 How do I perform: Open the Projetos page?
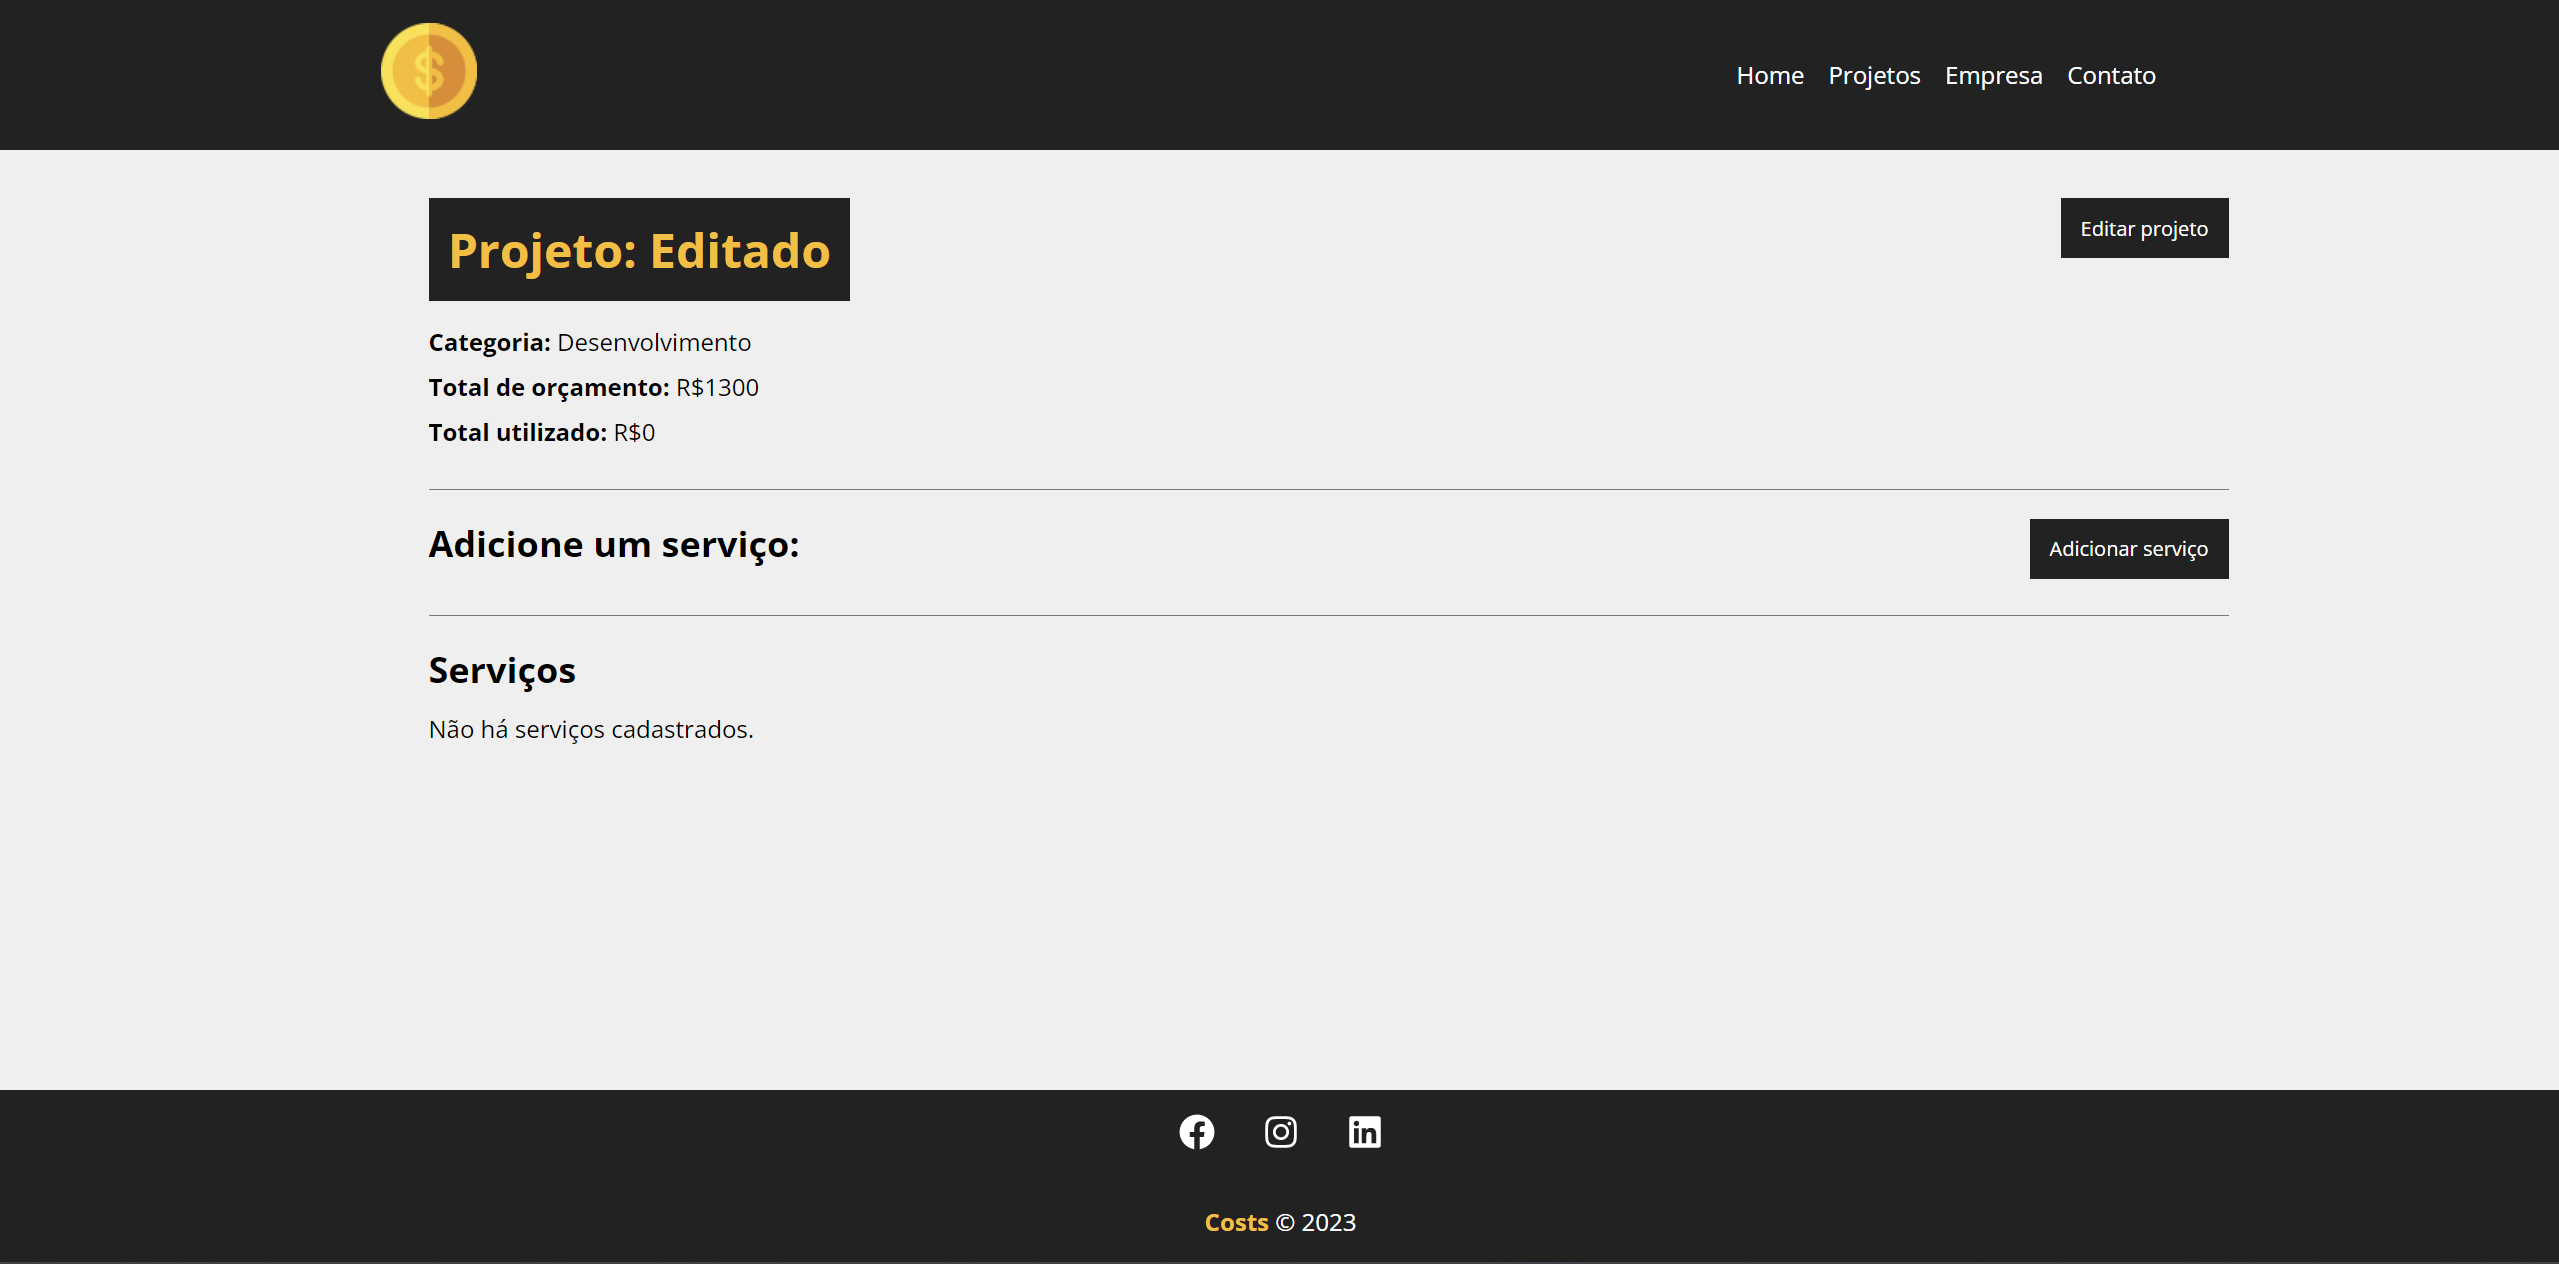[1873, 75]
